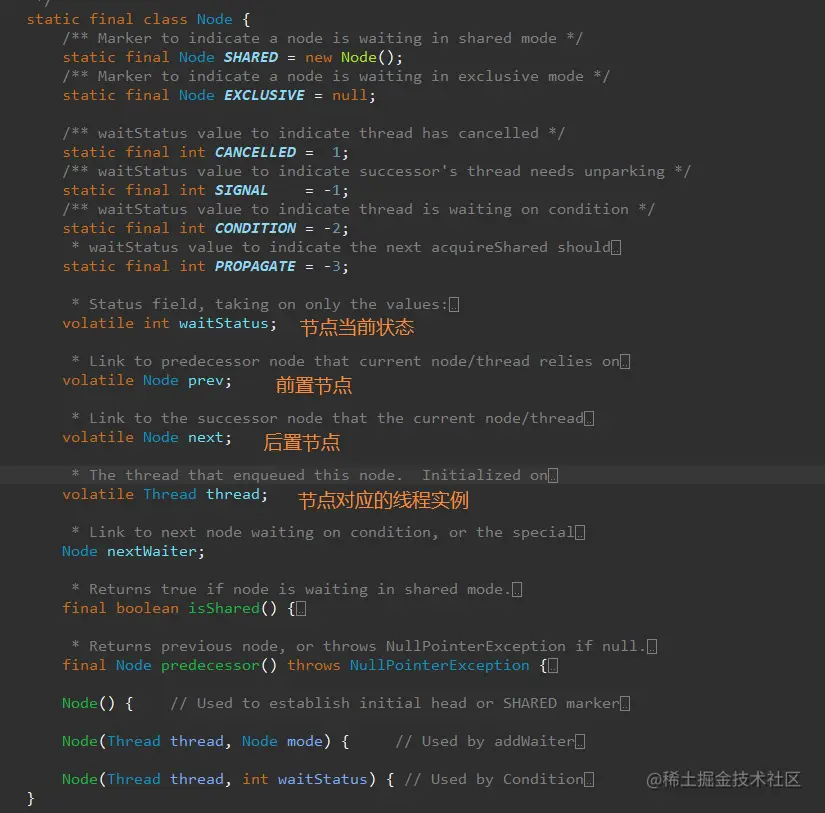The height and width of the screenshot is (813, 825).
Task: Click class name Node in 'class Node {'
Action: click(215, 19)
